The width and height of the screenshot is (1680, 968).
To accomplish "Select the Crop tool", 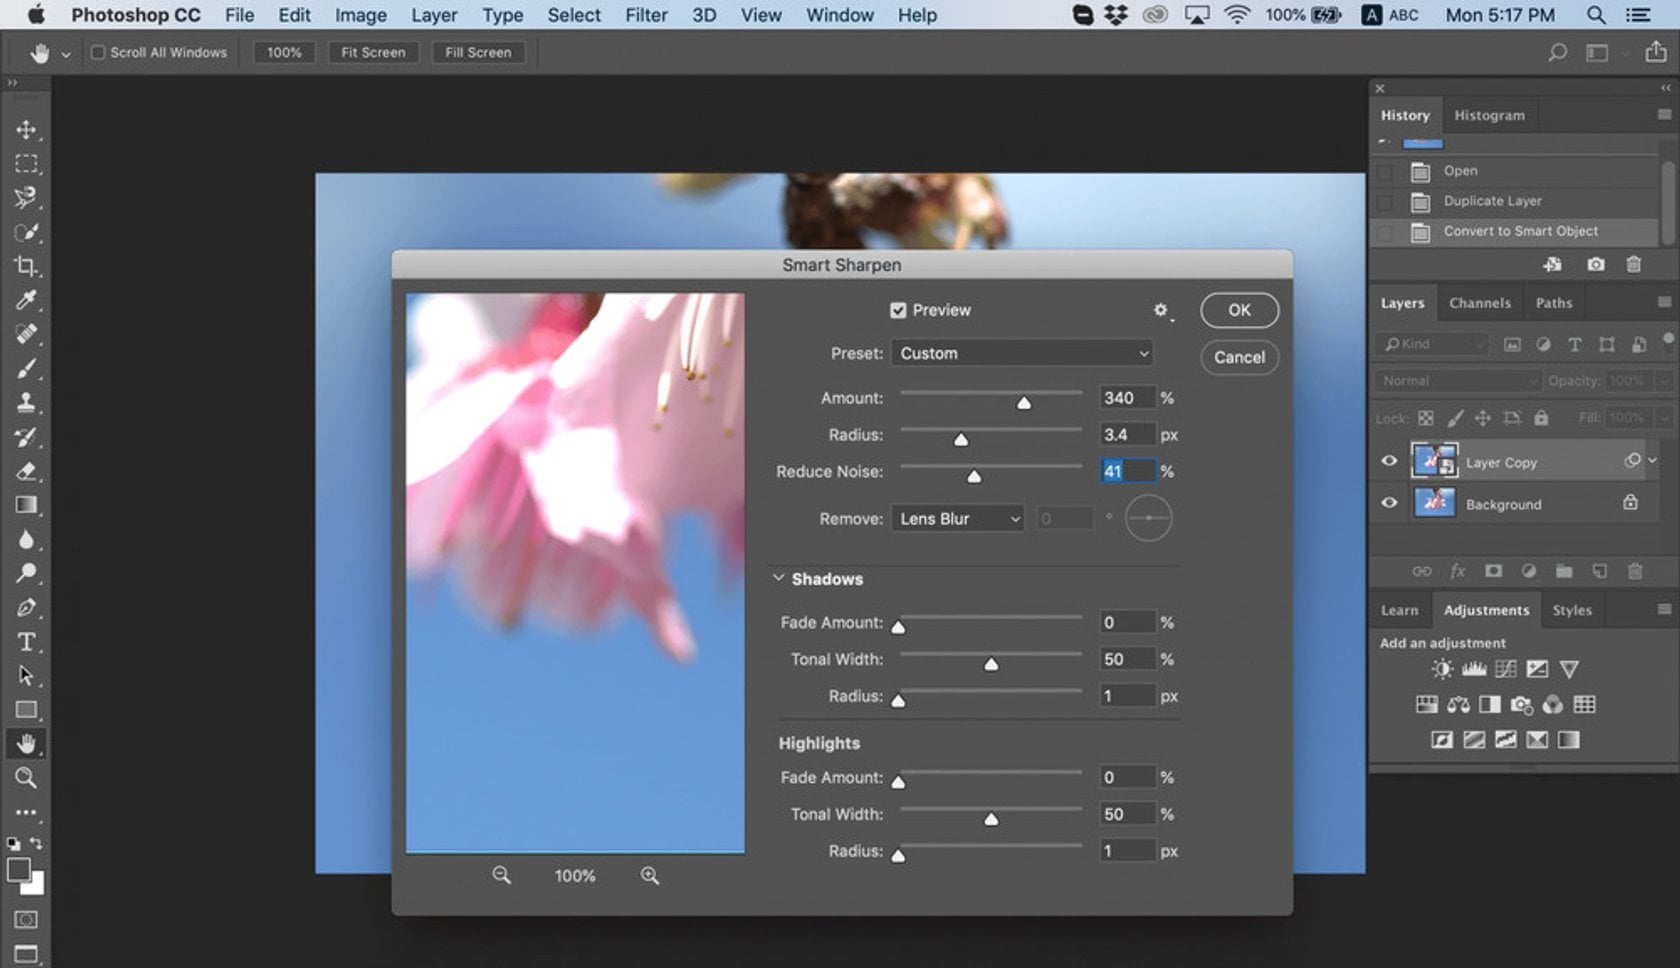I will pyautogui.click(x=27, y=267).
